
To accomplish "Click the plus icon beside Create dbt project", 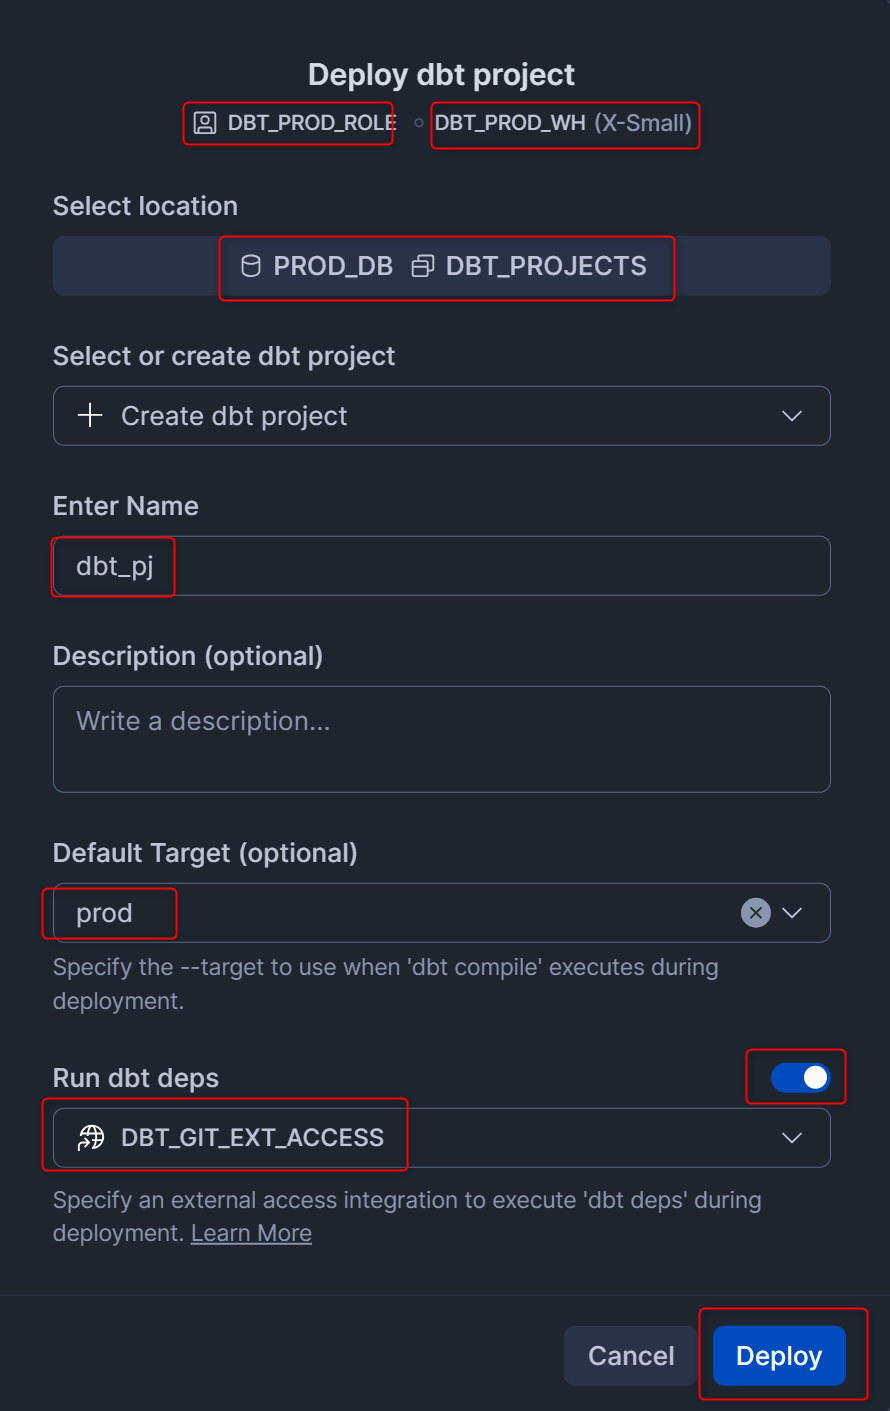I will [x=91, y=416].
